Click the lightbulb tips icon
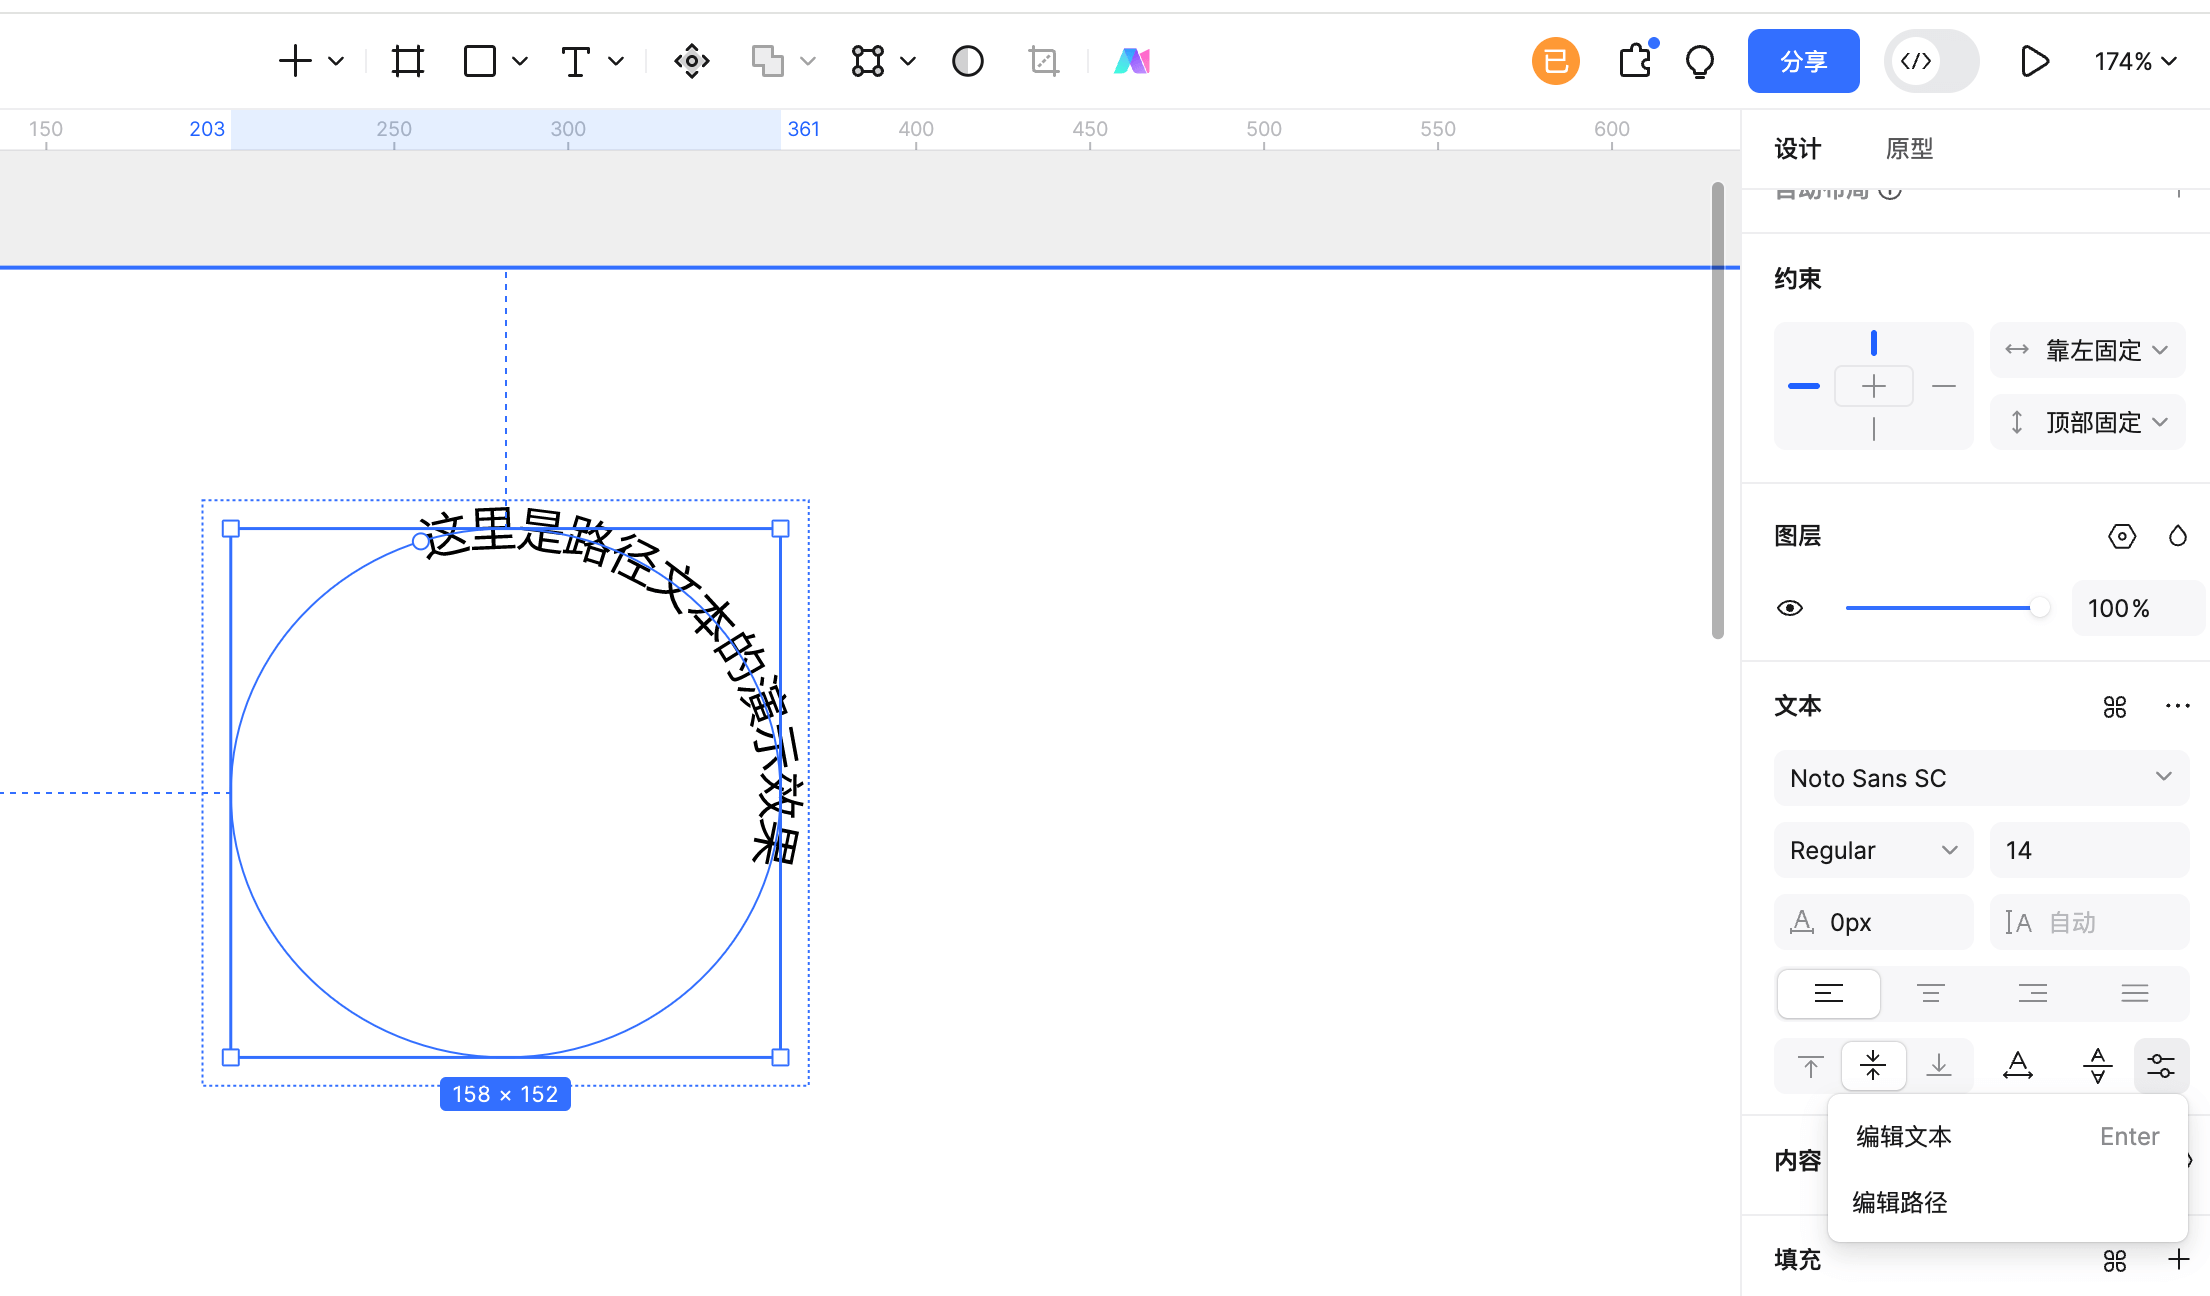 pyautogui.click(x=1699, y=61)
